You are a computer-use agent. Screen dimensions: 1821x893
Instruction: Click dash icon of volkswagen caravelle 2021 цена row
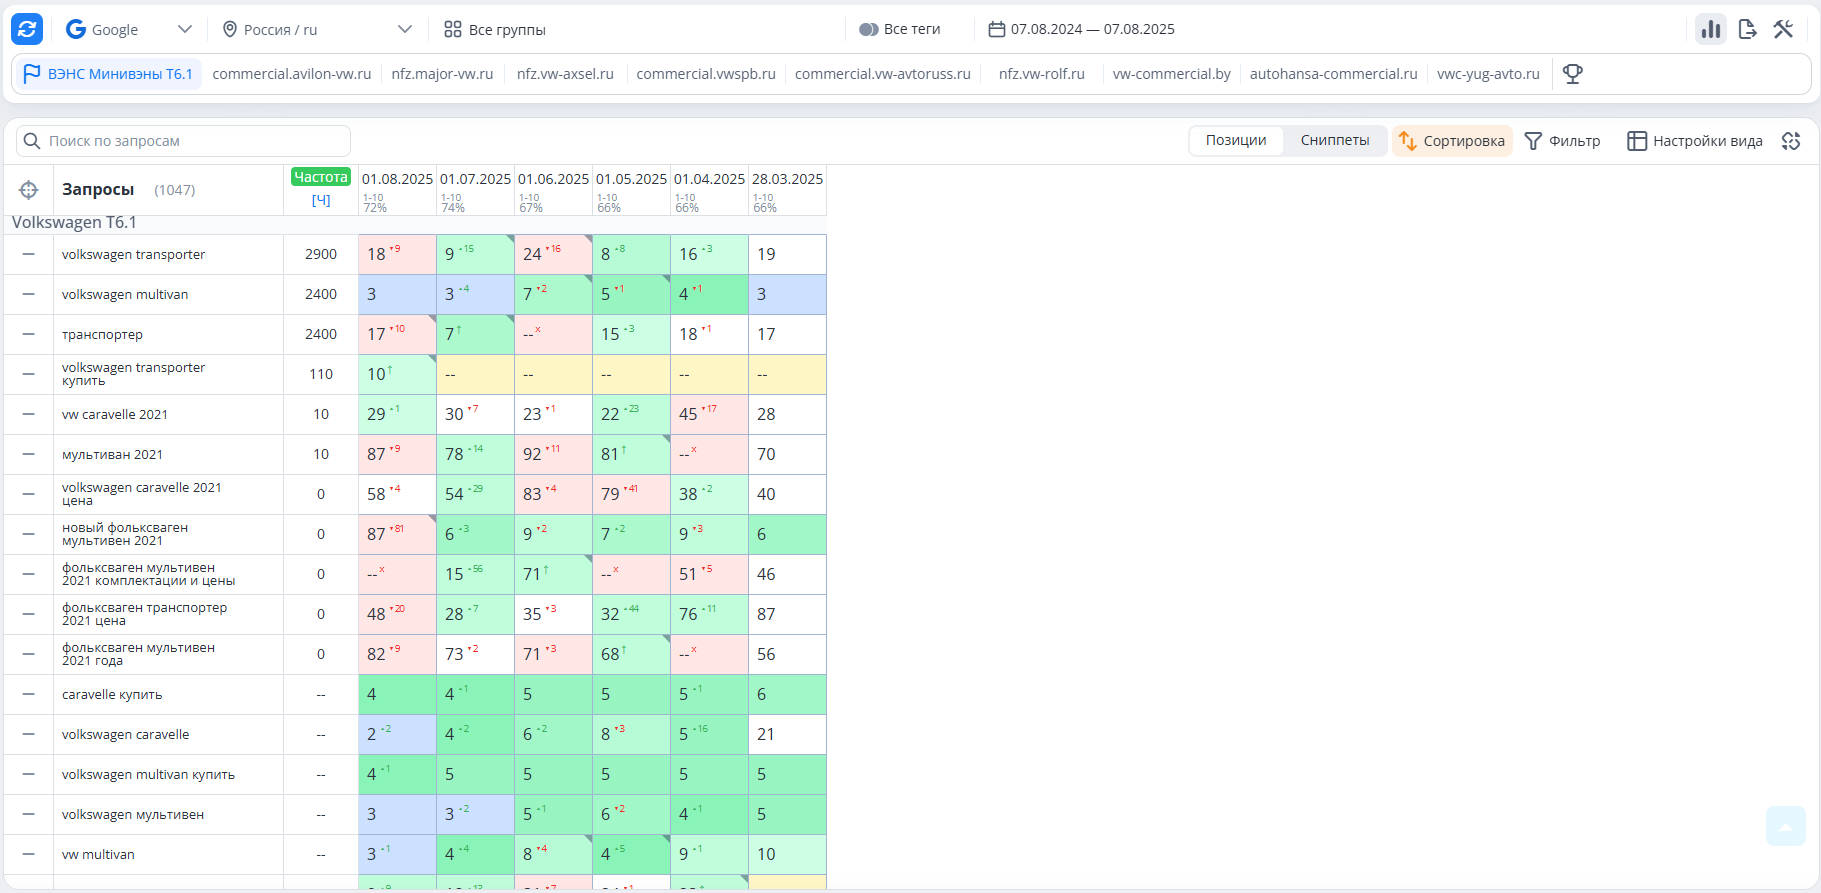click(29, 494)
